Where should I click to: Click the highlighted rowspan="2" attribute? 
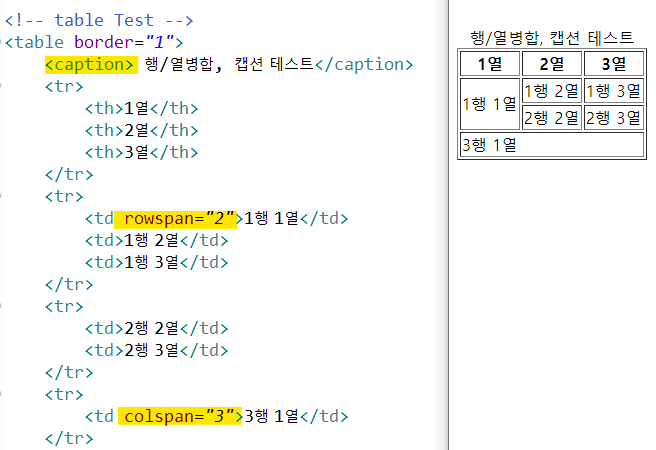click(176, 219)
